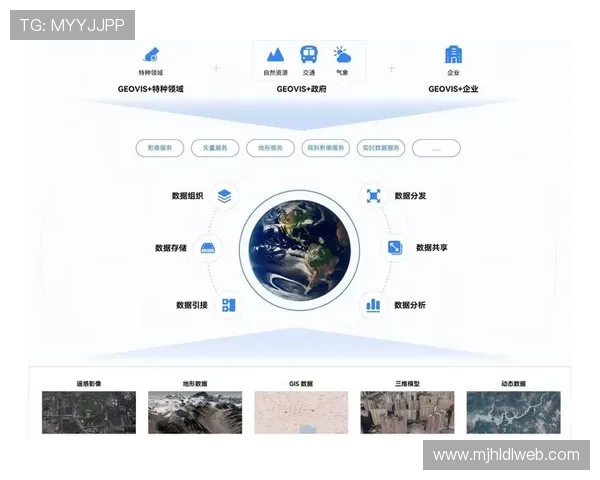
Task: Select the 地形服务 pill button
Action: (270, 148)
